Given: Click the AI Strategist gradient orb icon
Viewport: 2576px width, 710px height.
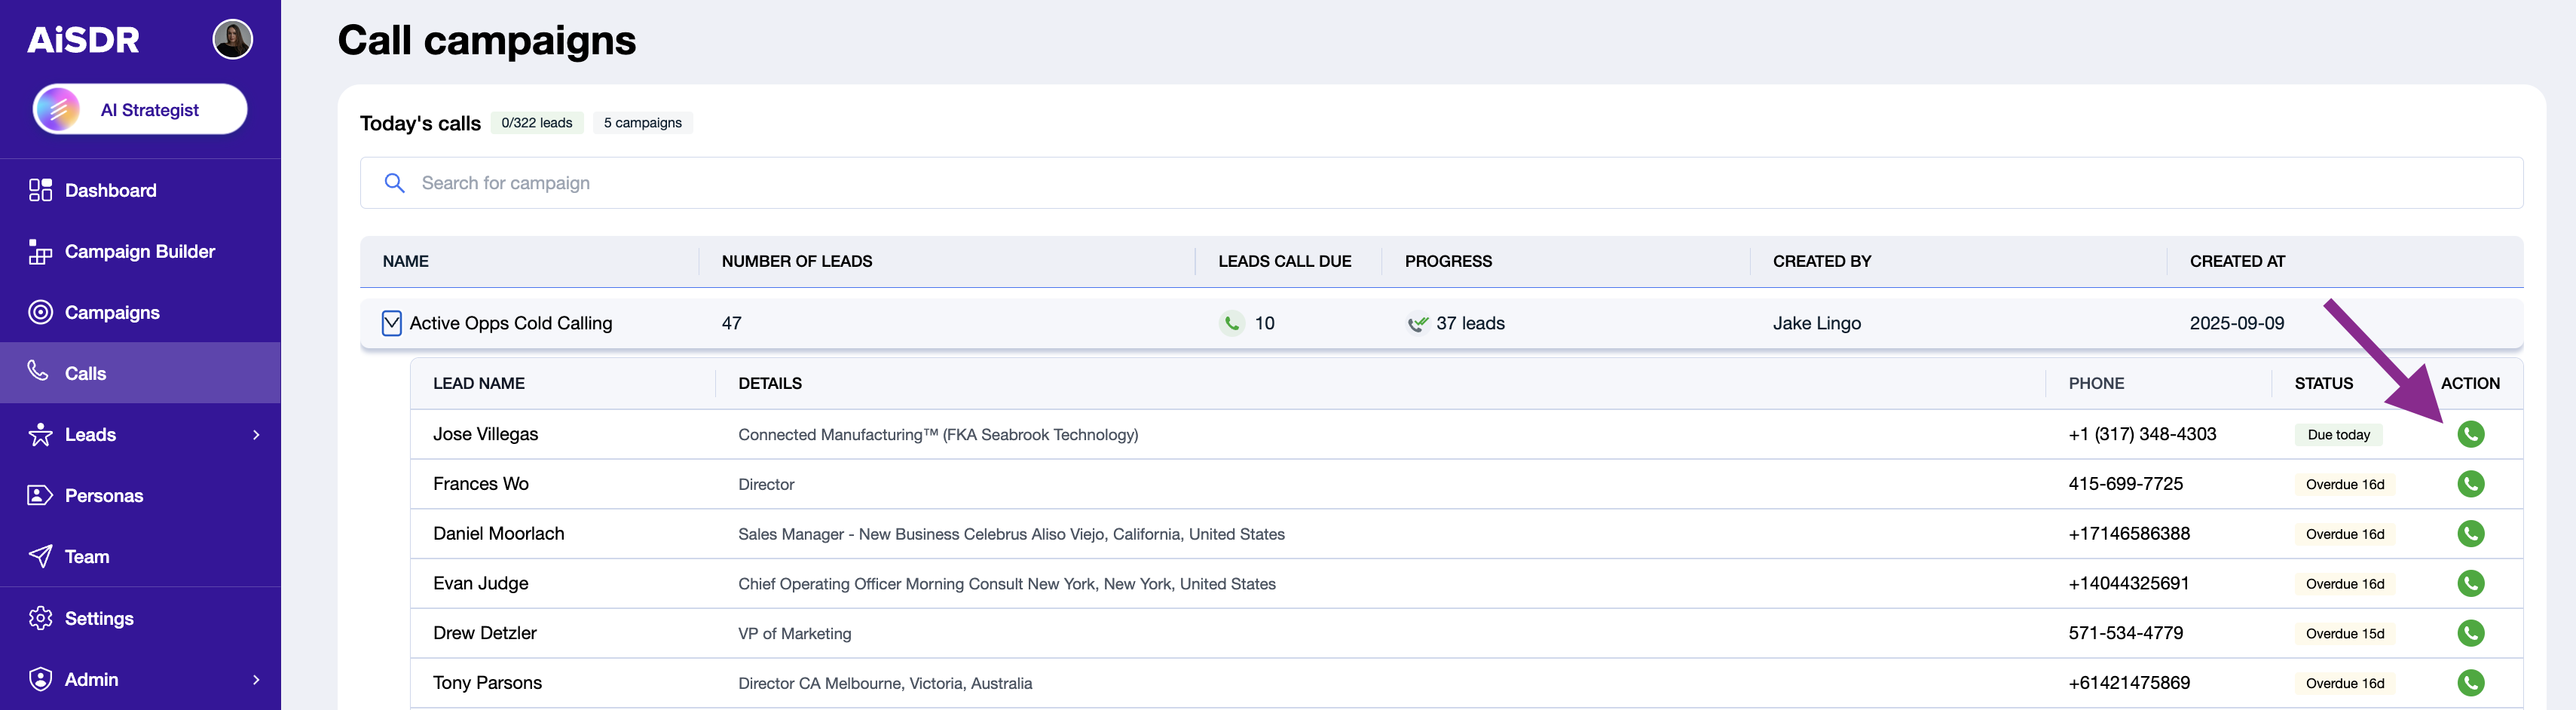Looking at the screenshot, I should [59, 109].
